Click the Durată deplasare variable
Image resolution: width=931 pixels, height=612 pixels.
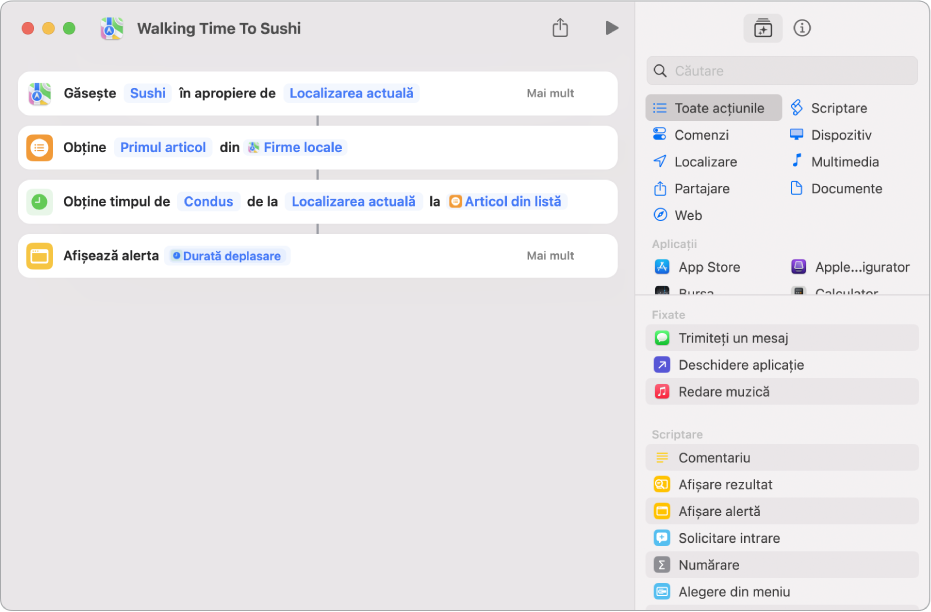[x=227, y=256]
